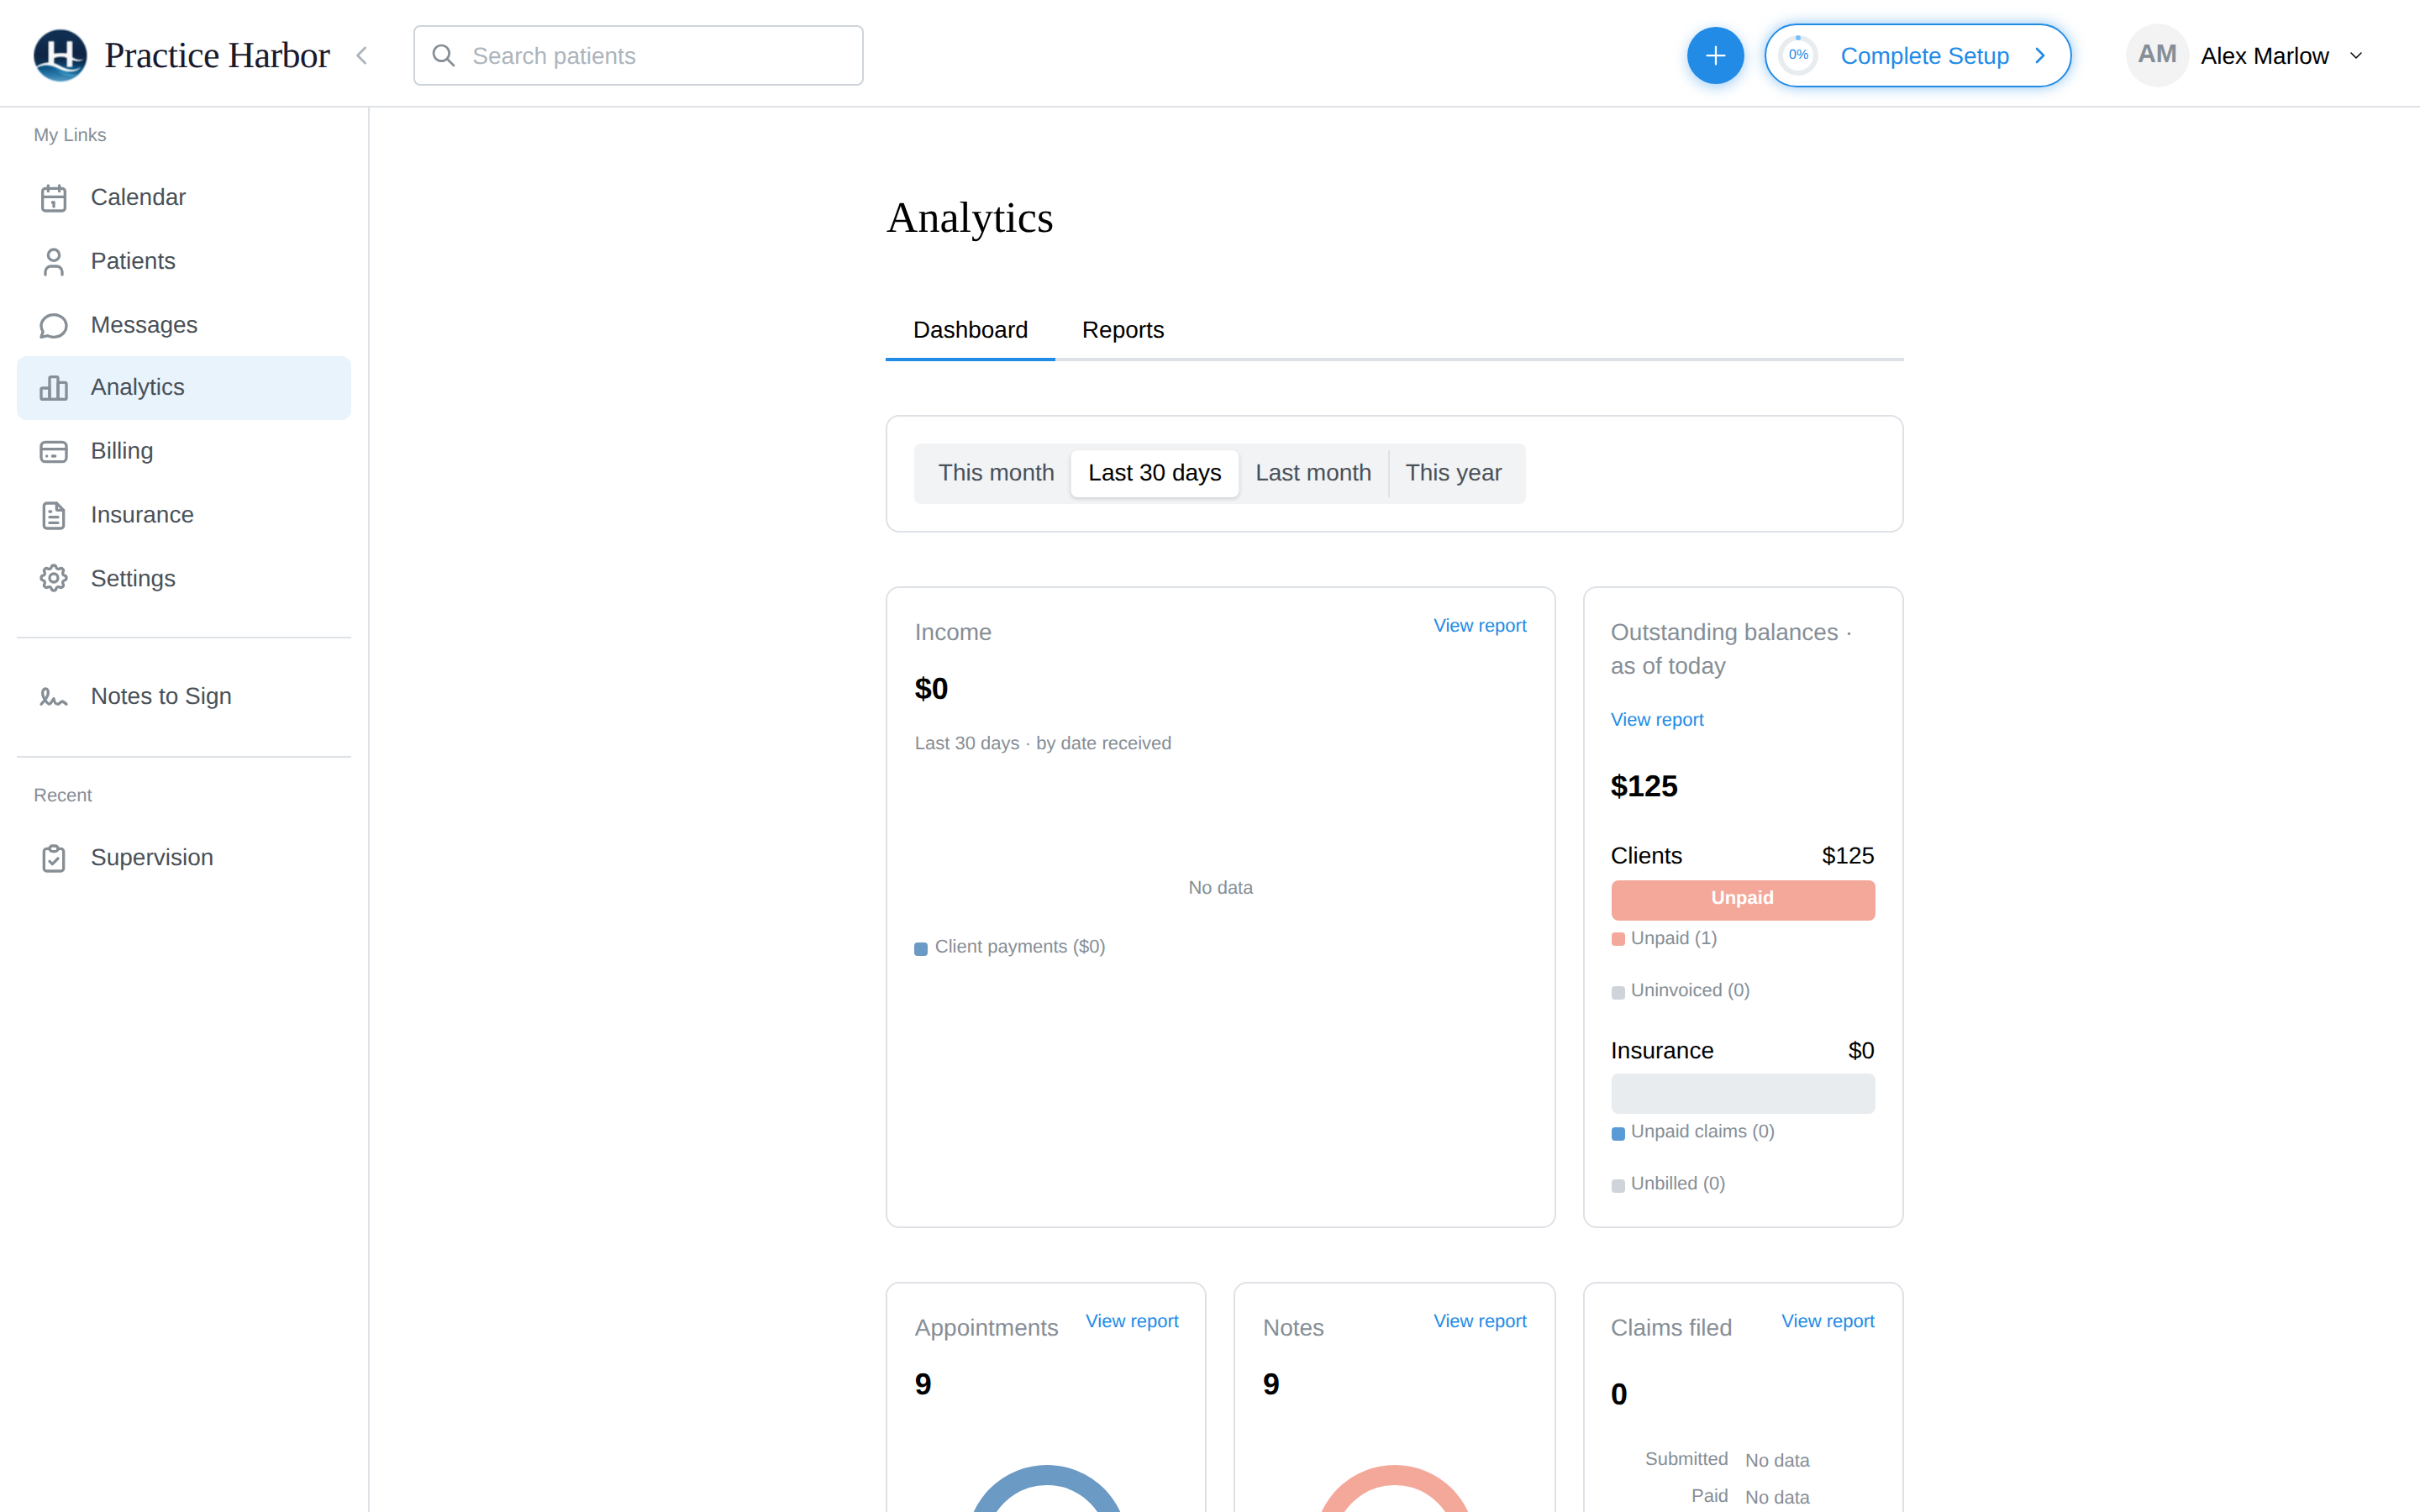Open Notes to Sign
The width and height of the screenshot is (2420, 1512).
point(184,697)
